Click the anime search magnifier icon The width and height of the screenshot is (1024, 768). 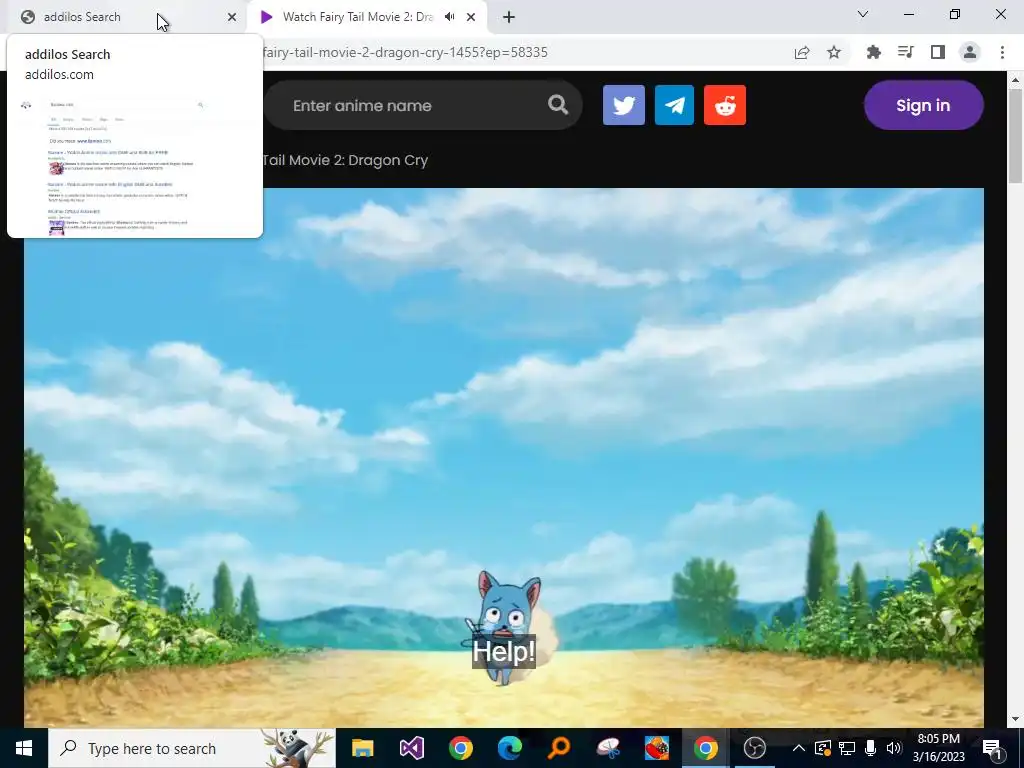pos(558,104)
